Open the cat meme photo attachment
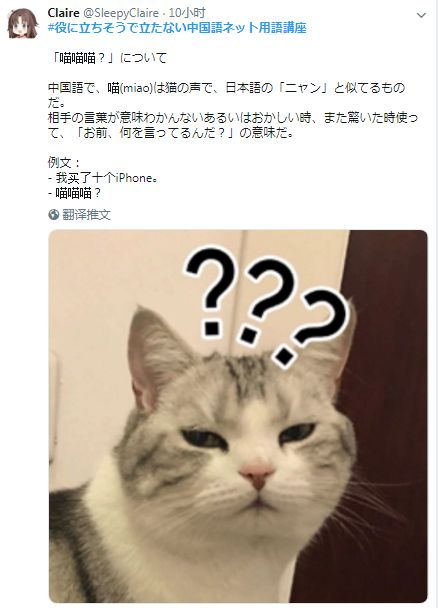438x608 pixels. (238, 416)
